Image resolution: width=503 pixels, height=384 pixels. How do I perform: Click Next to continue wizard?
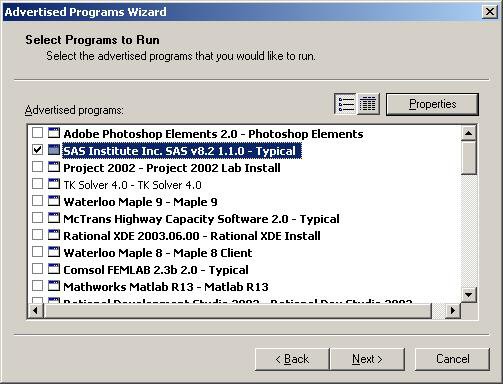367,359
